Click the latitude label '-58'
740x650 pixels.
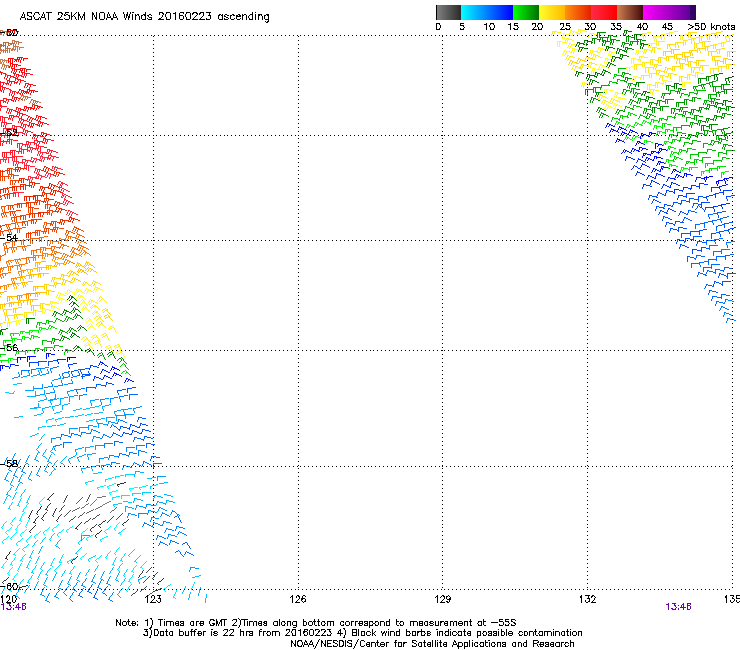coord(9,464)
